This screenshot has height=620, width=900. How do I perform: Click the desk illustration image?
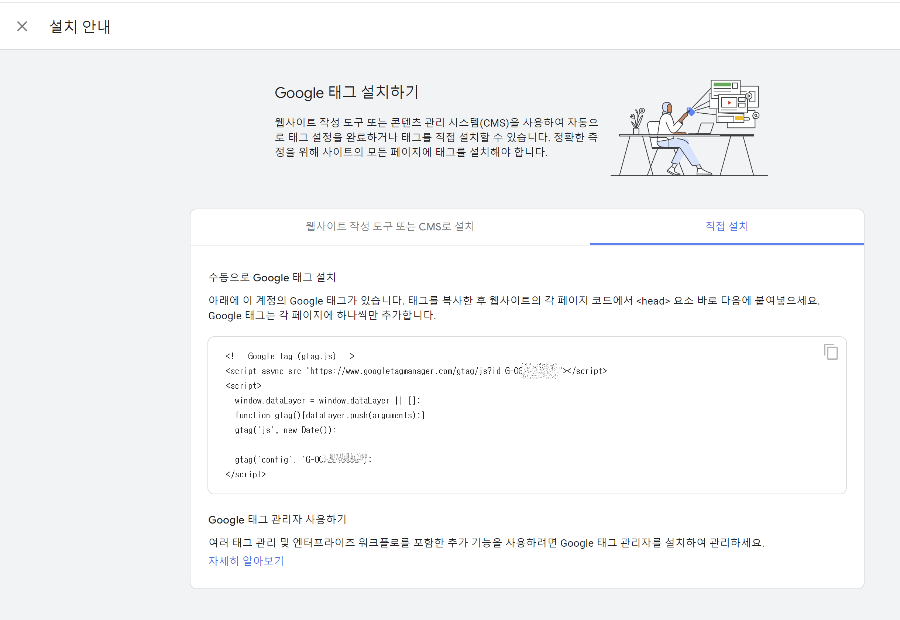[689, 128]
